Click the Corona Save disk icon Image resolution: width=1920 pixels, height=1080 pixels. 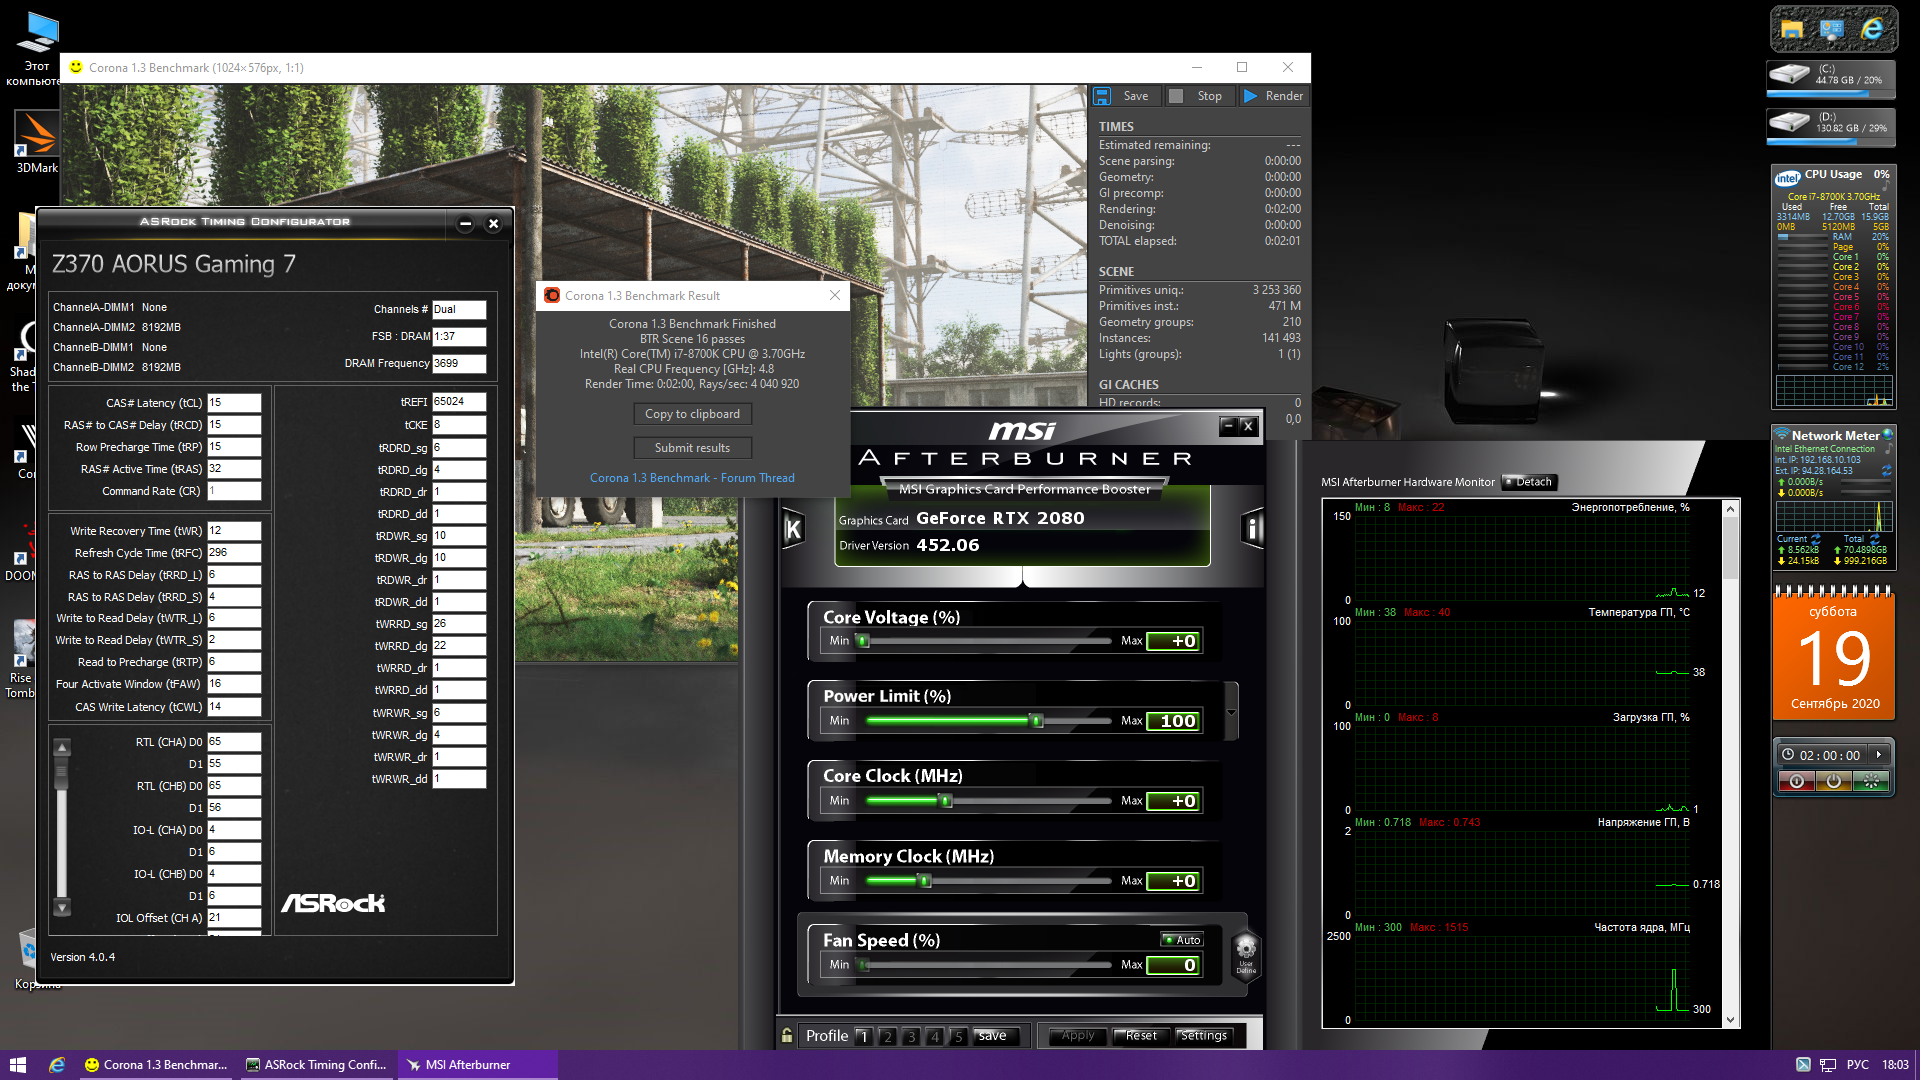[x=1102, y=96]
